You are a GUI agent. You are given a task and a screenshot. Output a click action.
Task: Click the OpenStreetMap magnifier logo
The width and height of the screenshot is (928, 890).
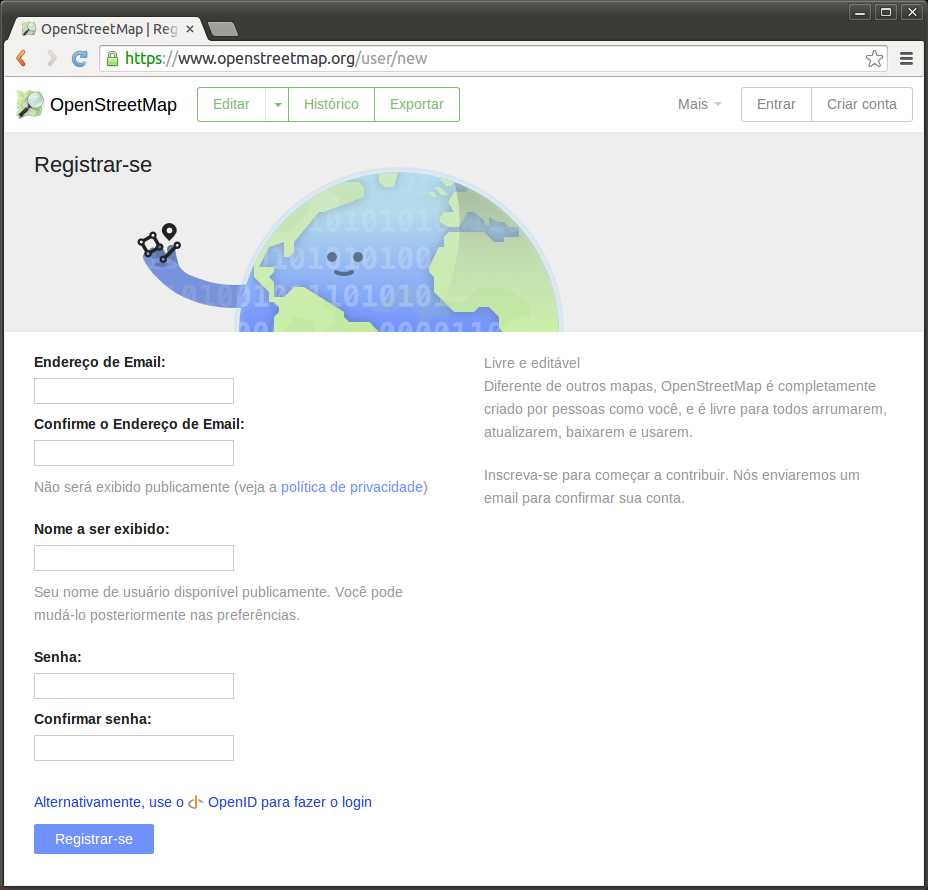(x=30, y=104)
